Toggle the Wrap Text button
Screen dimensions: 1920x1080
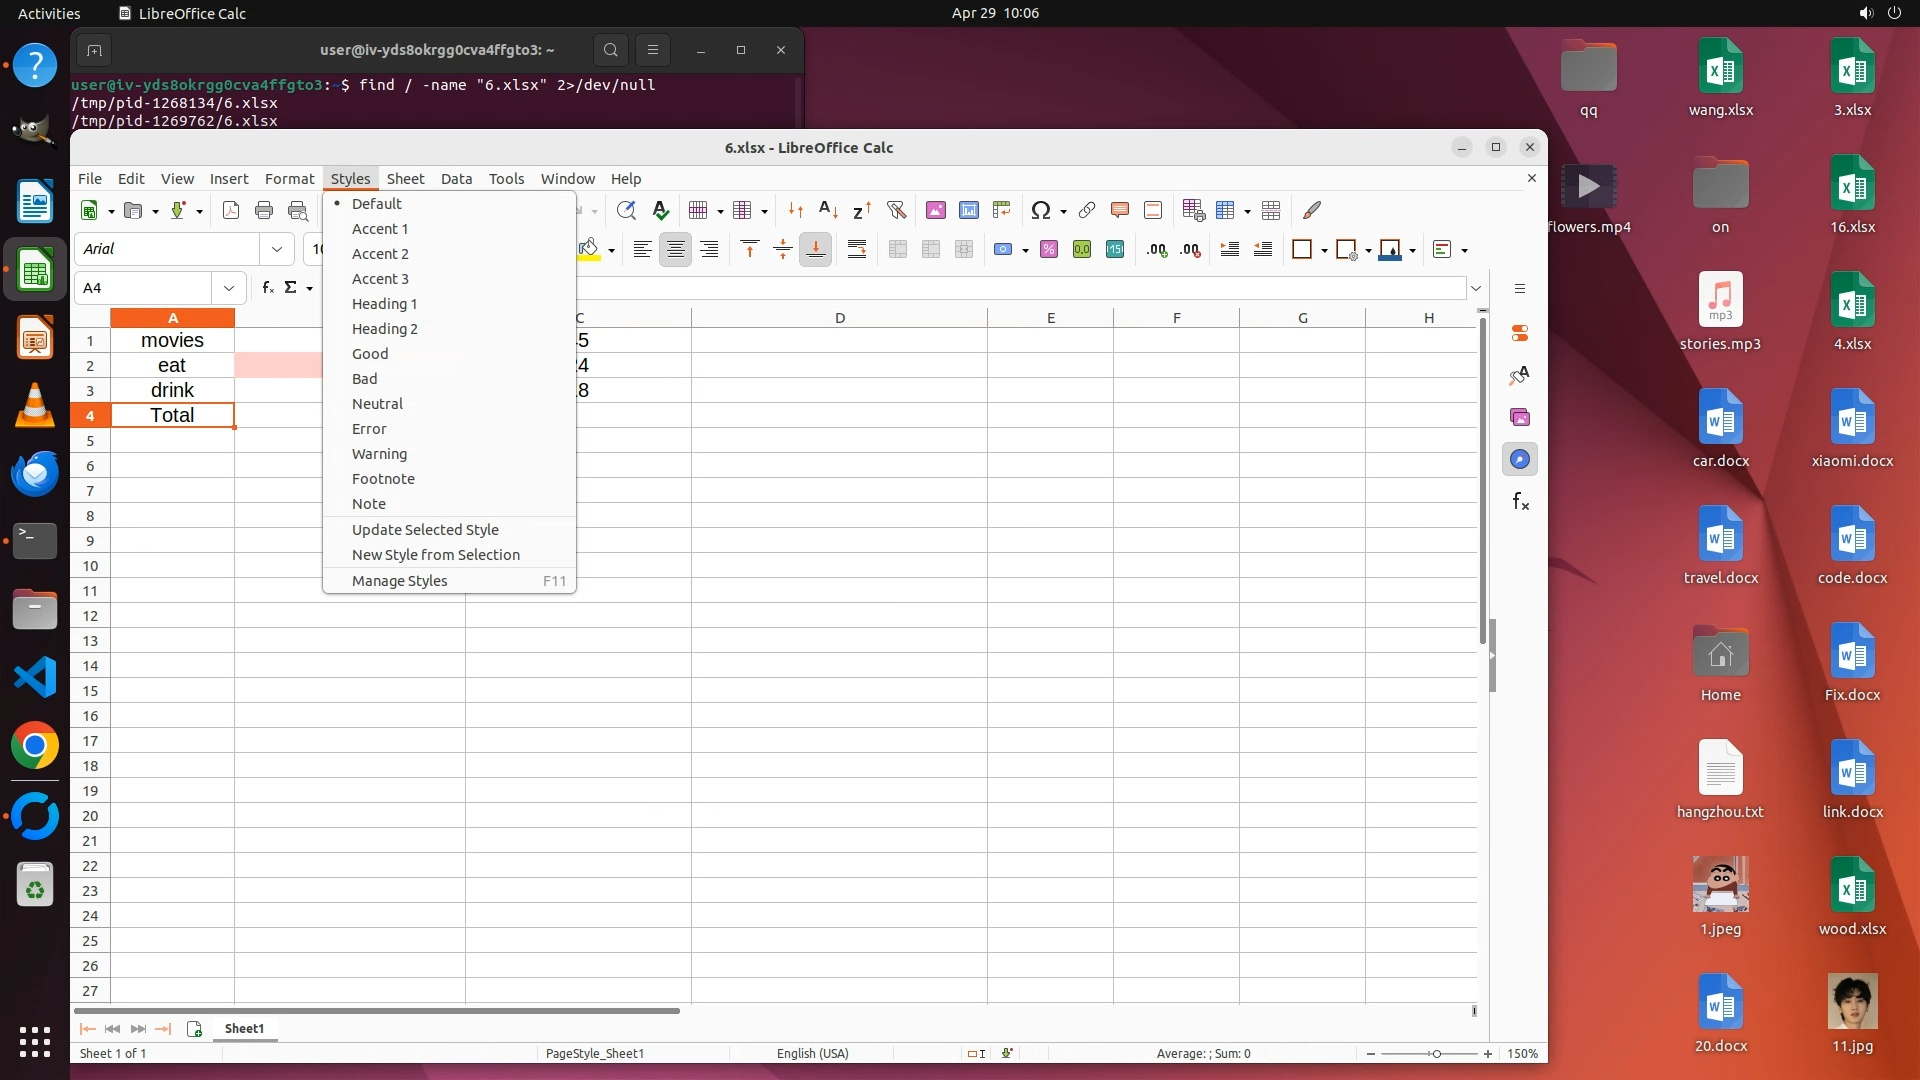coord(857,250)
